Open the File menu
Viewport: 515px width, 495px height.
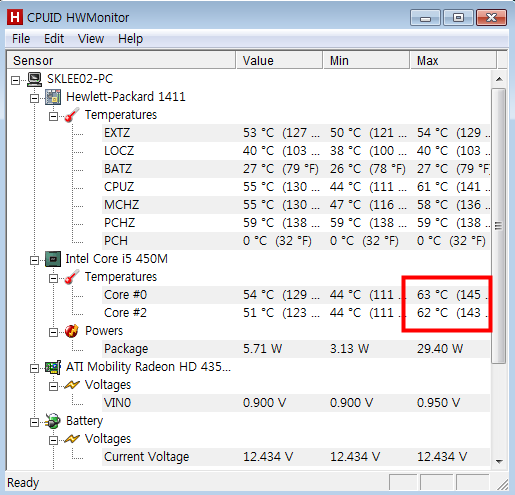click(x=21, y=39)
